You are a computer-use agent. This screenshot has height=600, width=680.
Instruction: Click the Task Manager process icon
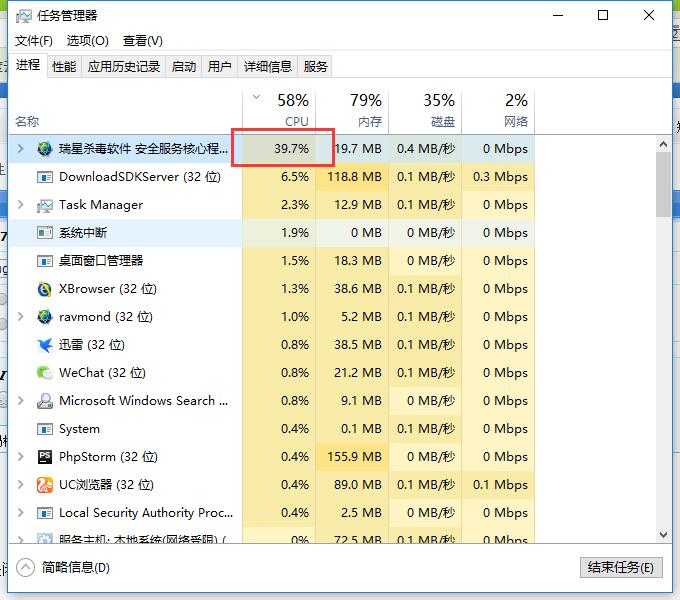click(x=45, y=205)
